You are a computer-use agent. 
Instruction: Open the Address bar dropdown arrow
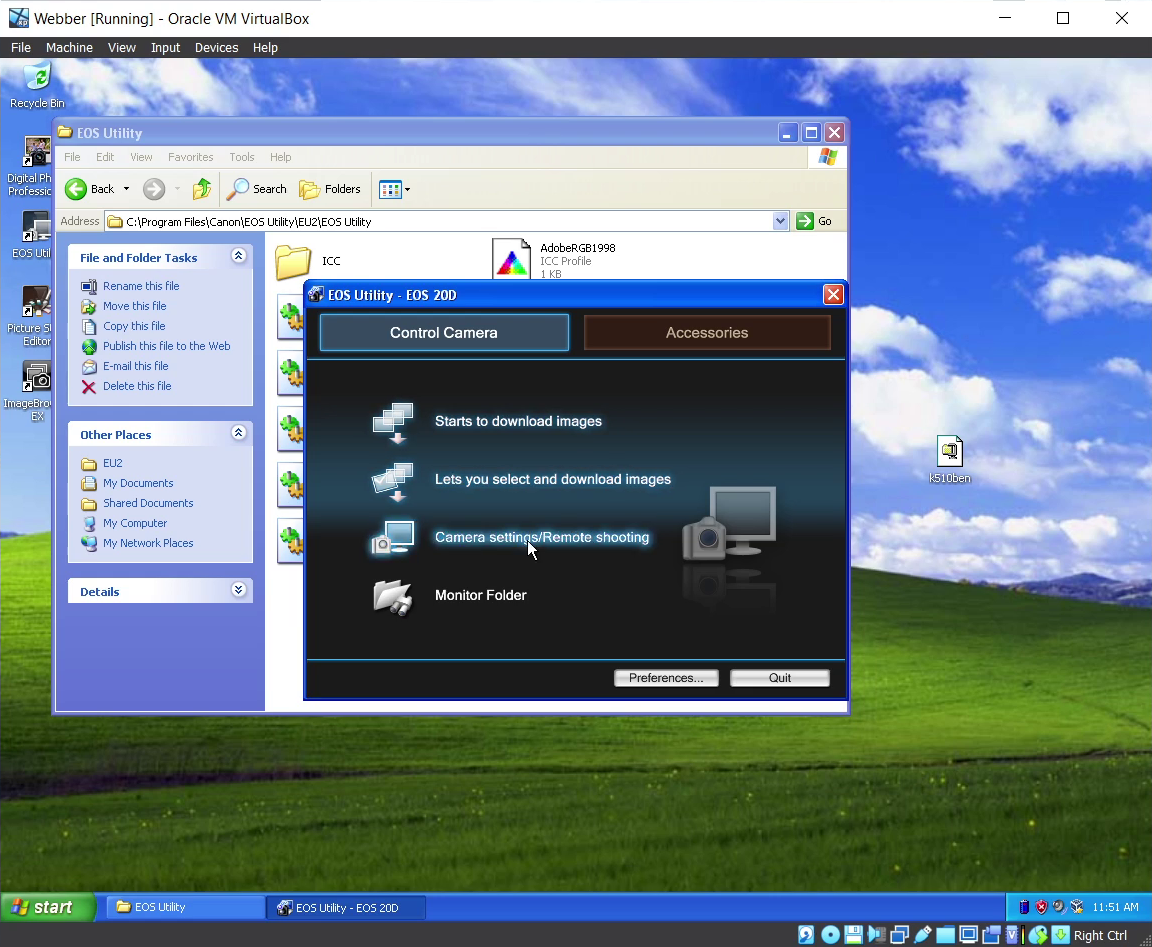click(x=781, y=222)
